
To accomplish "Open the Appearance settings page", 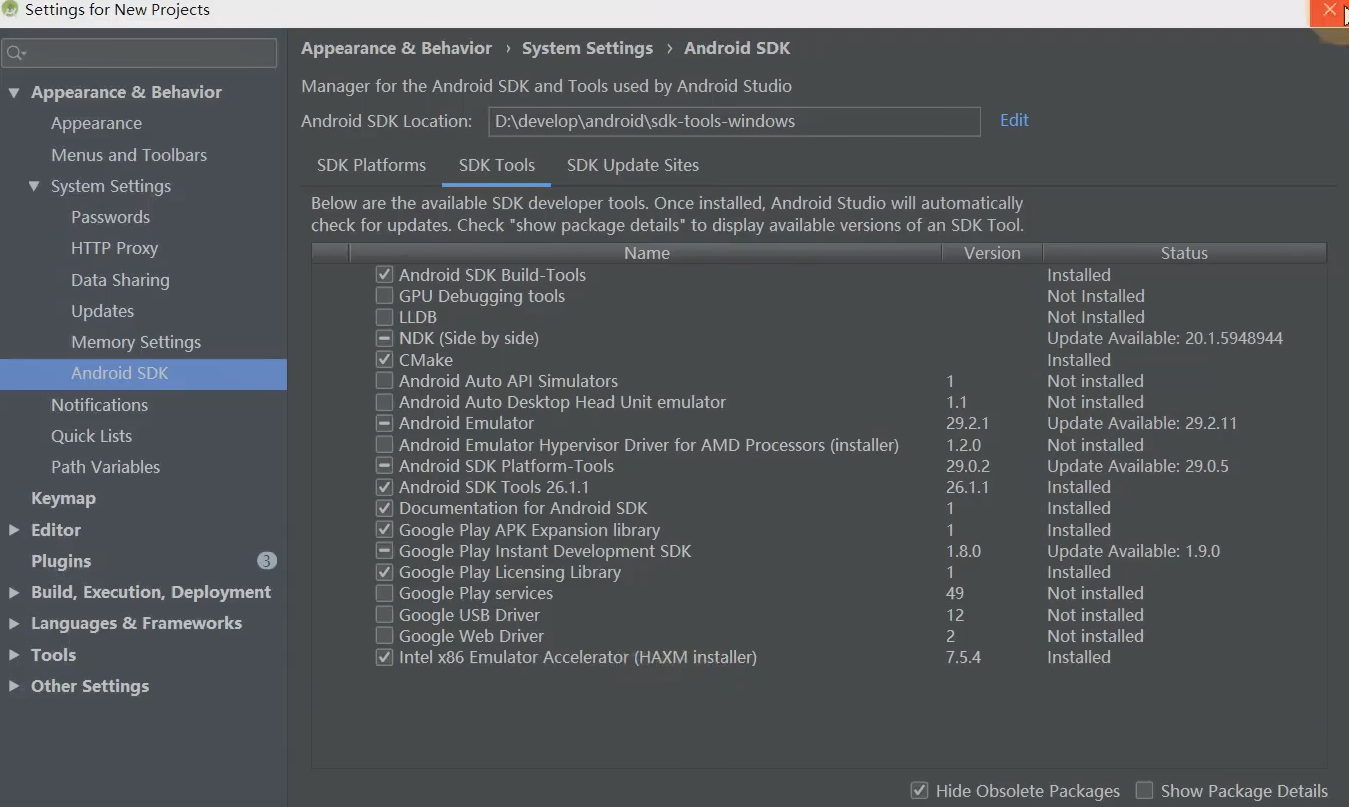I will (96, 123).
